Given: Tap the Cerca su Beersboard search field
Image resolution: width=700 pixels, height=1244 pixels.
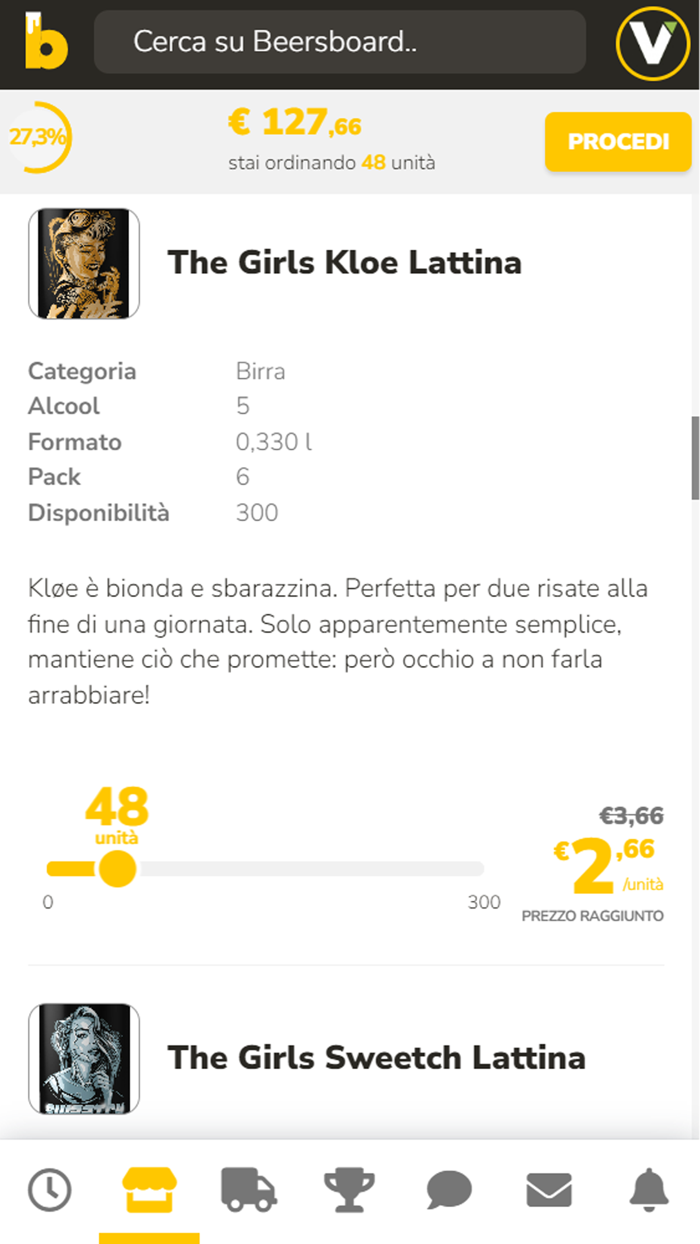Looking at the screenshot, I should pyautogui.click(x=340, y=42).
